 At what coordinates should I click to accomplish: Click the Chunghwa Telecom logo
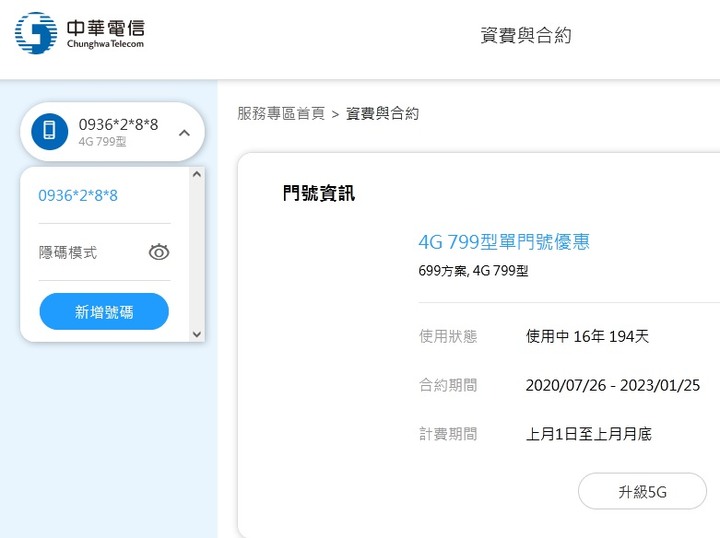coord(80,33)
